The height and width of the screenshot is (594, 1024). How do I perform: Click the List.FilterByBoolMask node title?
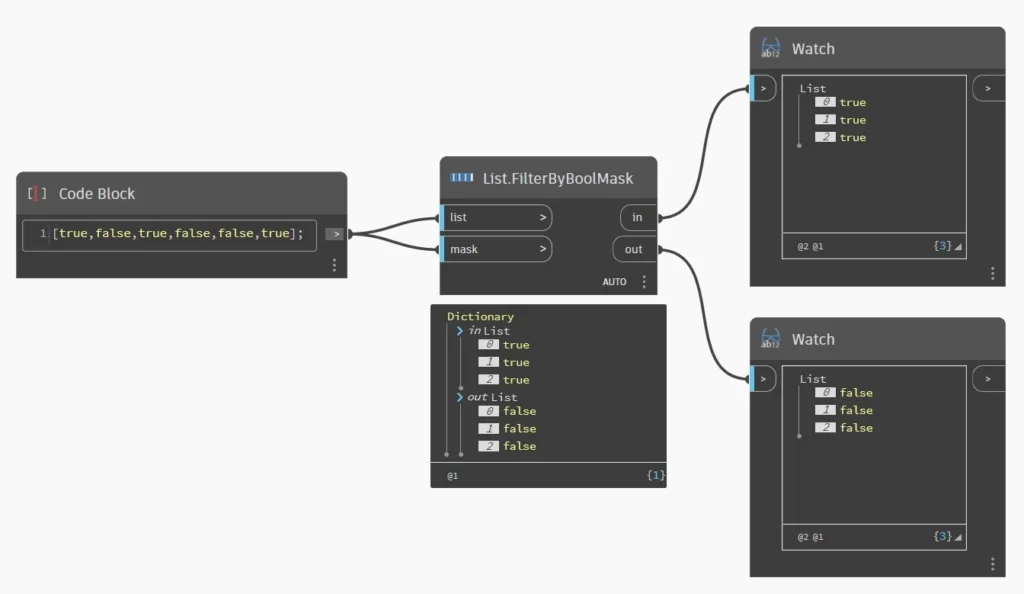point(558,178)
